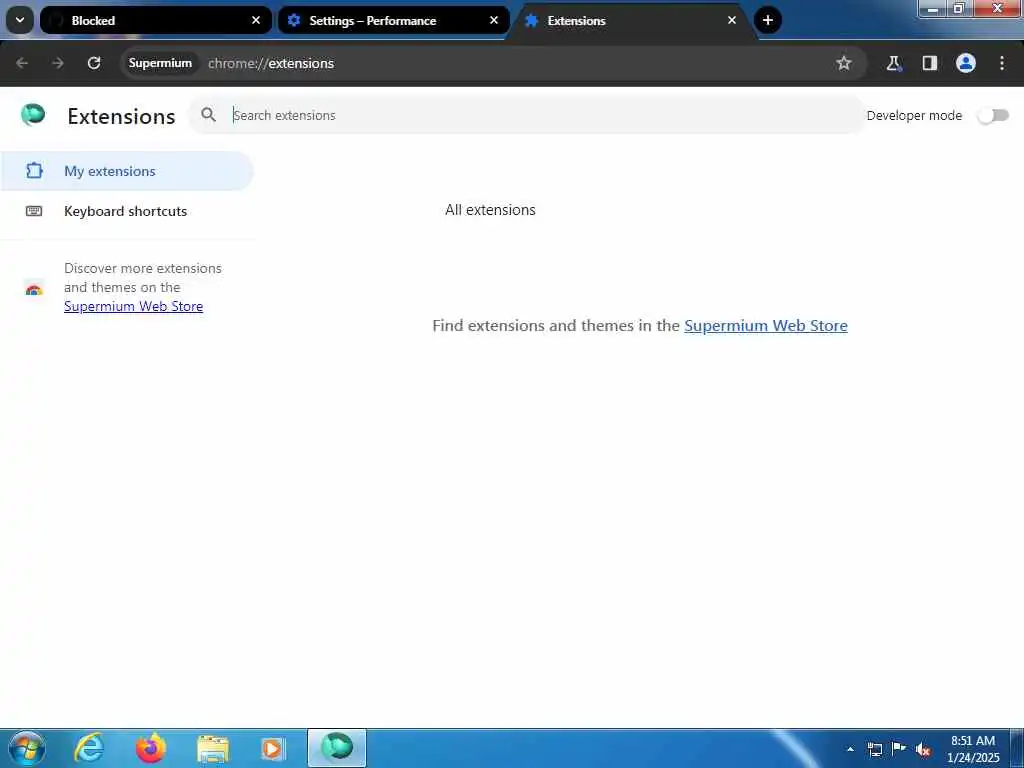1024x768 pixels.
Task: Open sidebar Supermium Web Store link
Action: coord(133,306)
